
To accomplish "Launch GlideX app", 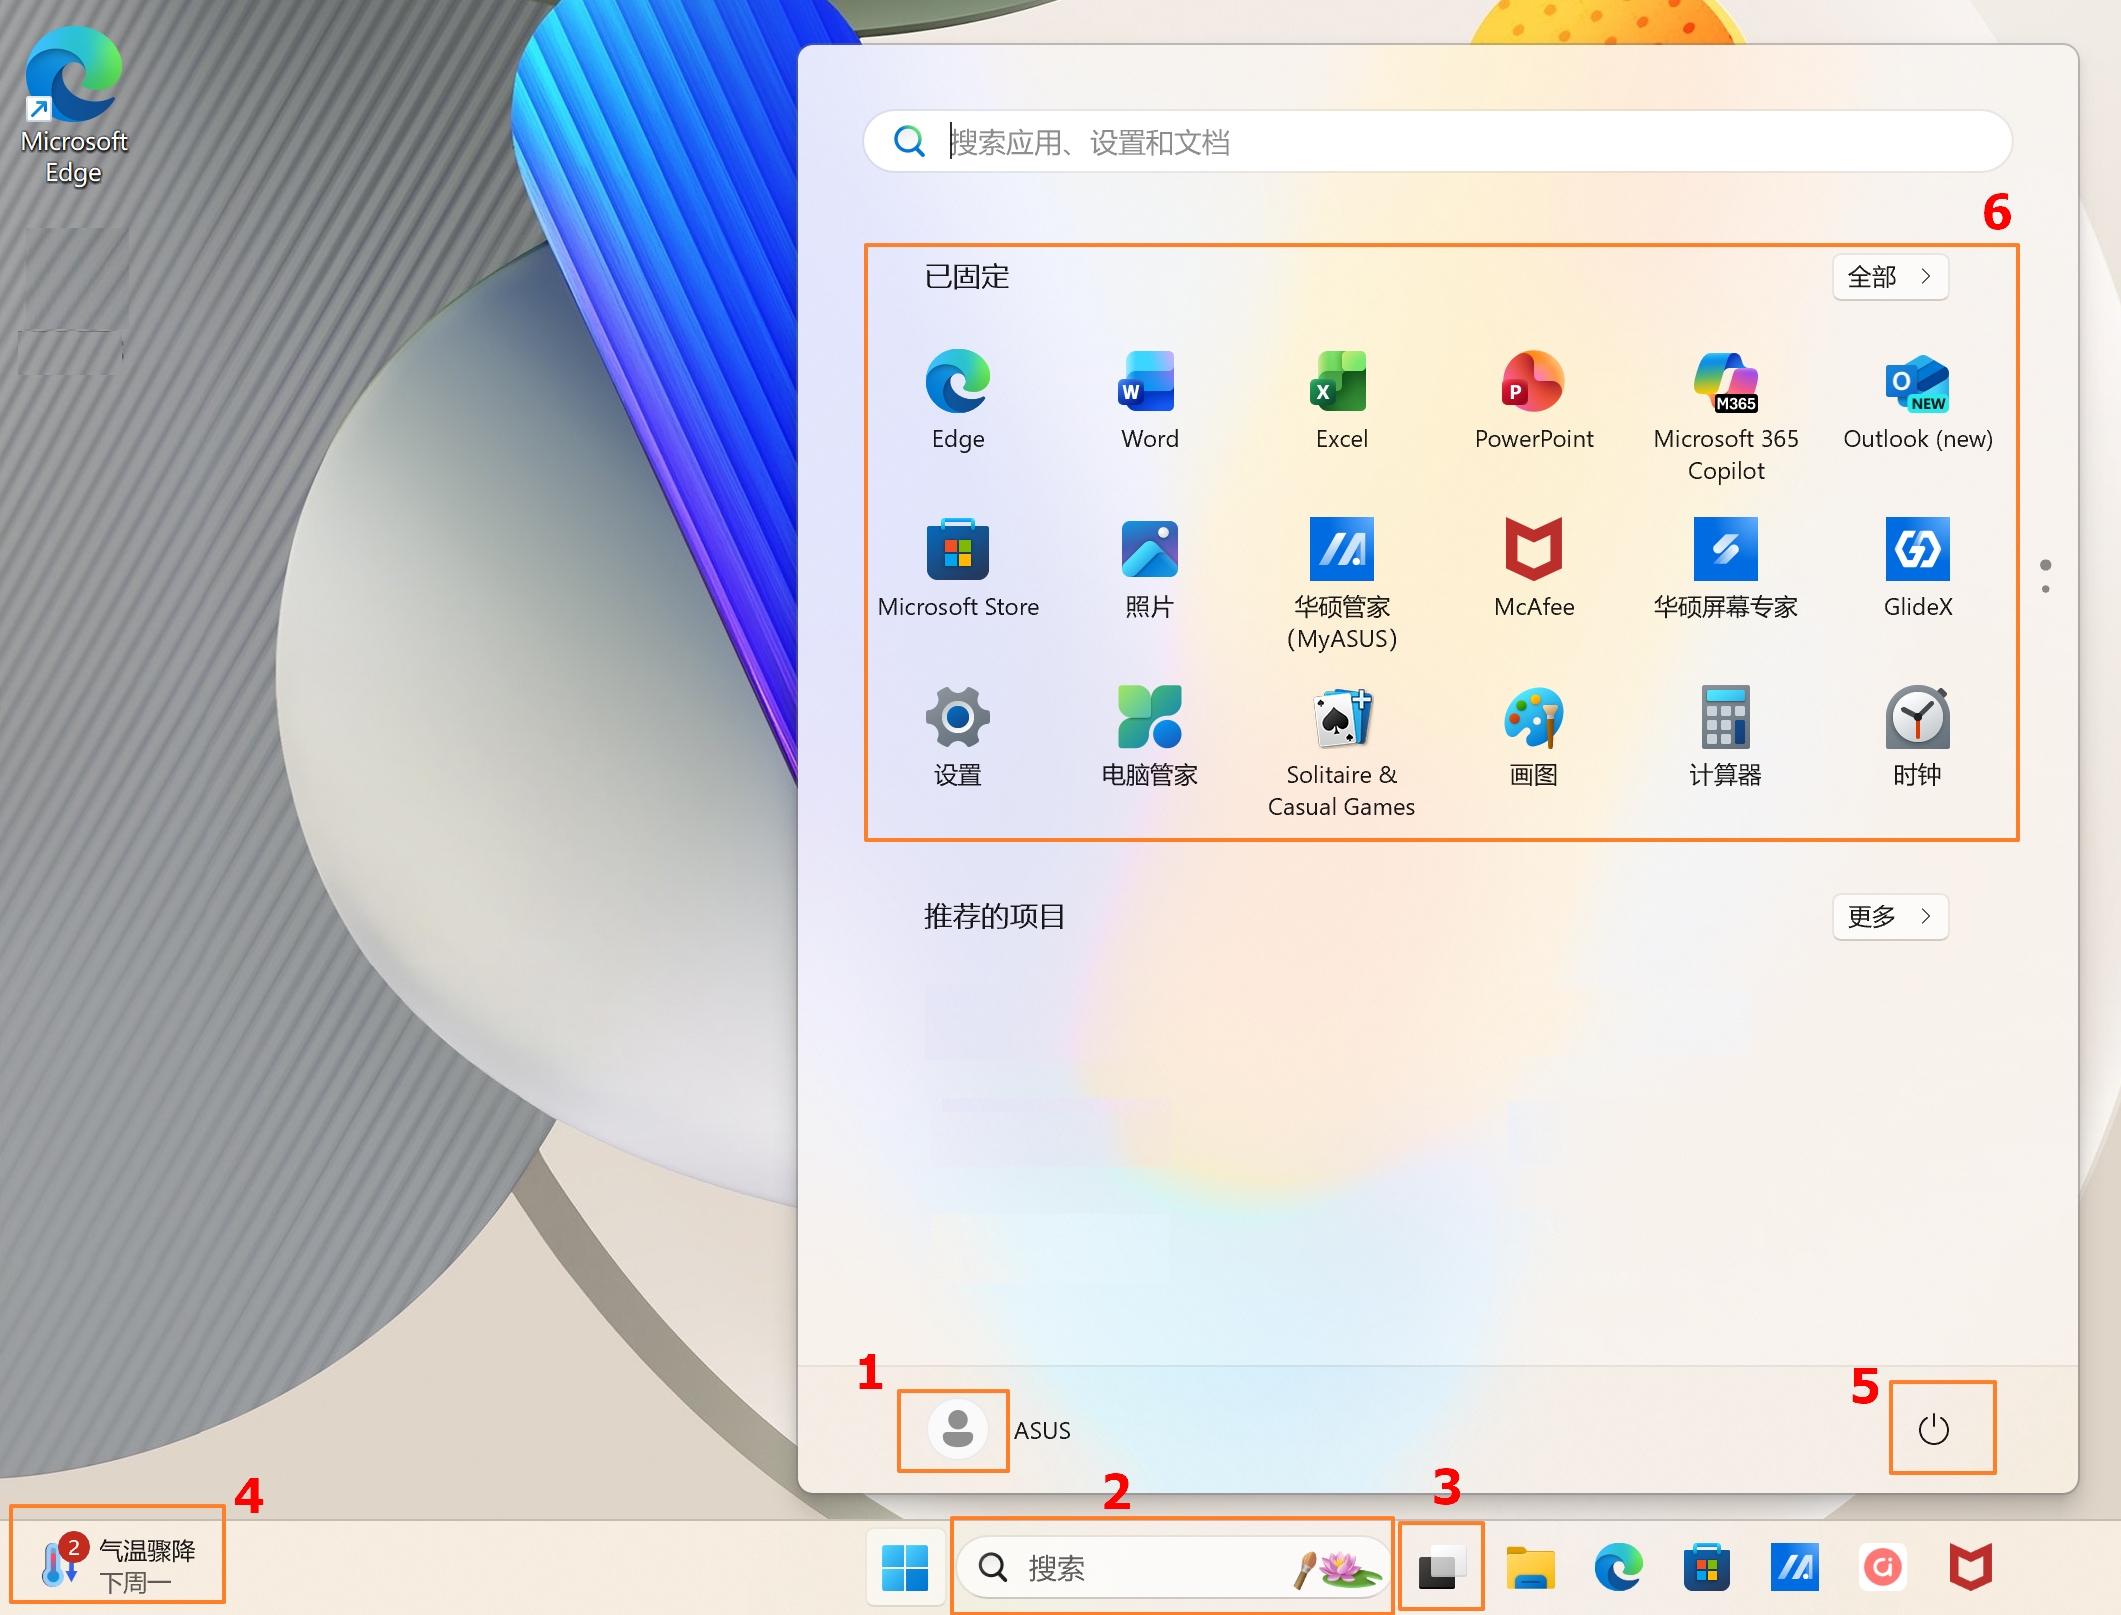I will tap(1917, 550).
